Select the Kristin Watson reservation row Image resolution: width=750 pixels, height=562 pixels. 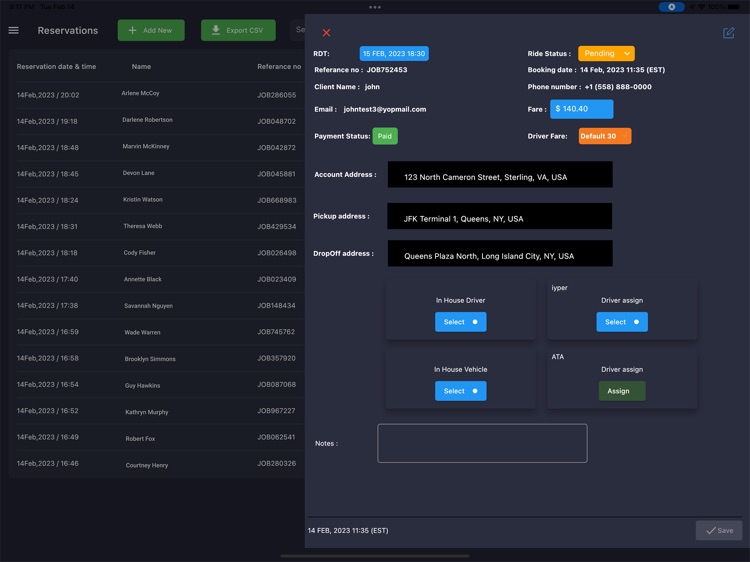pyautogui.click(x=157, y=200)
